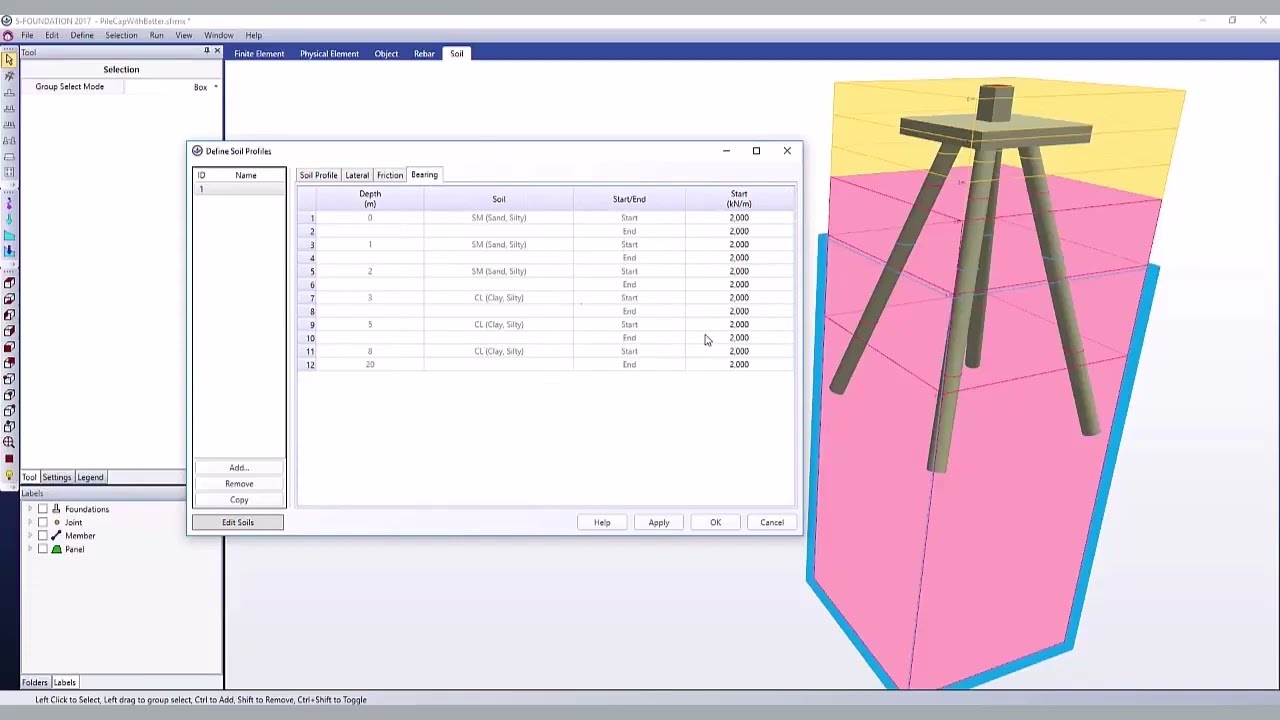Switch to the Finite Element tab
The image size is (1280, 720).
pyautogui.click(x=259, y=53)
